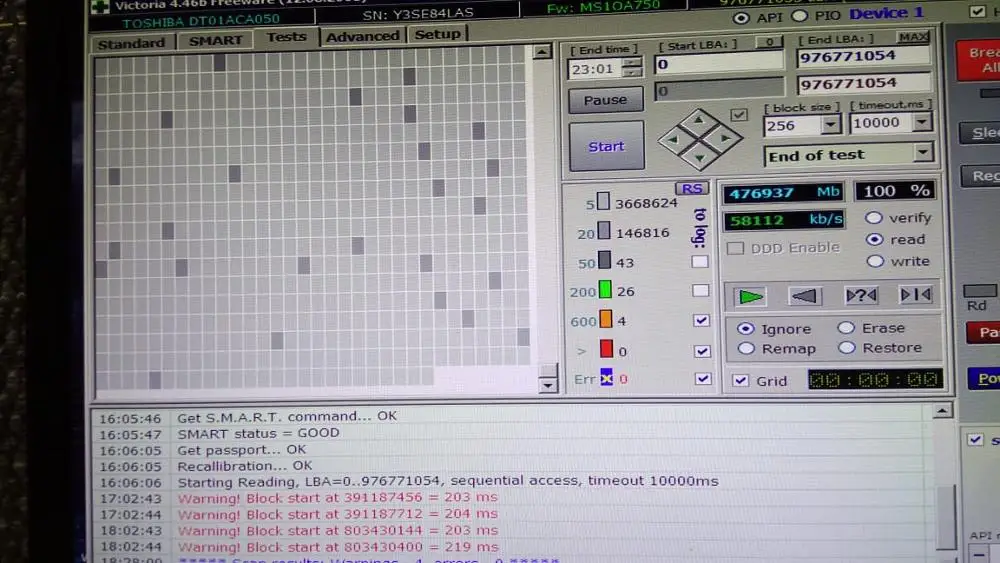The width and height of the screenshot is (1000, 563).
Task: Select the Tests tab
Action: pos(286,37)
